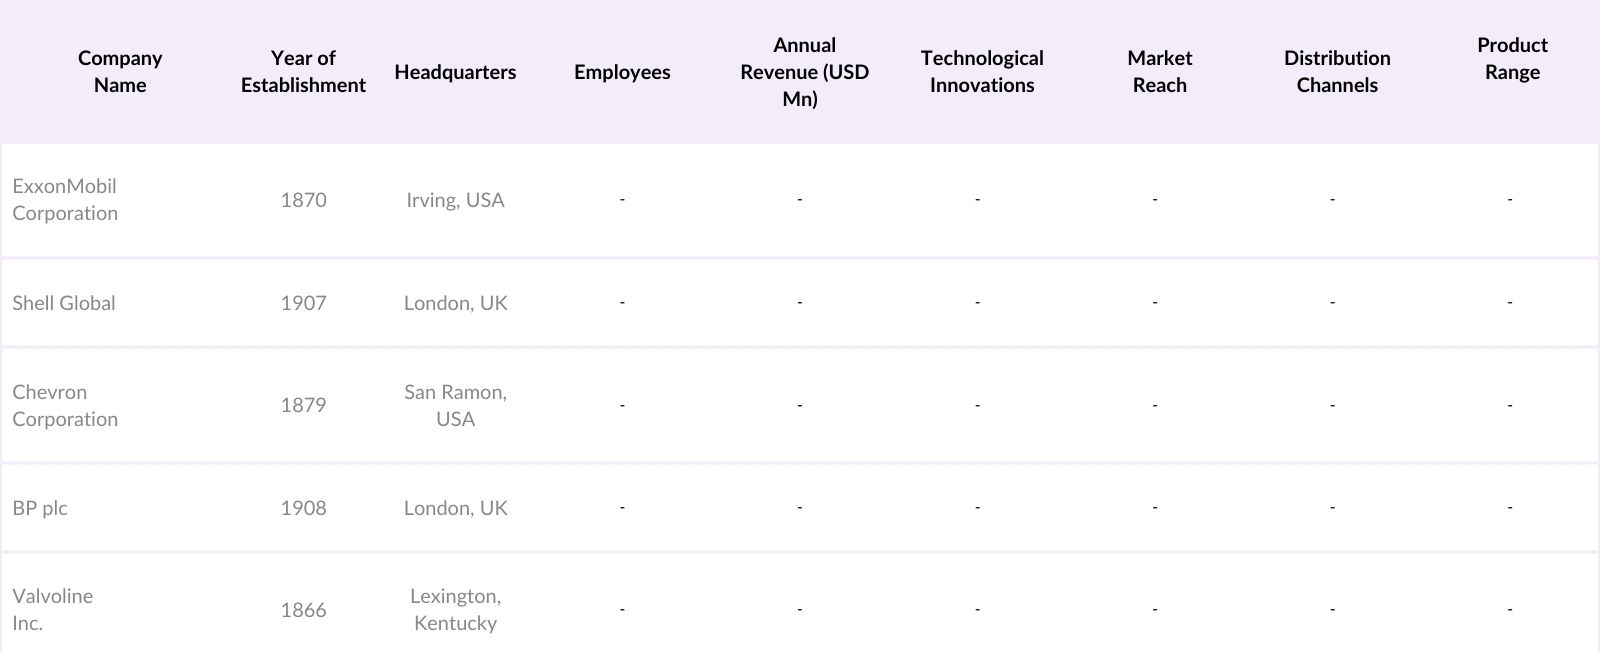Select the Chevron Corporation cell
The width and height of the screenshot is (1600, 653).
65,405
